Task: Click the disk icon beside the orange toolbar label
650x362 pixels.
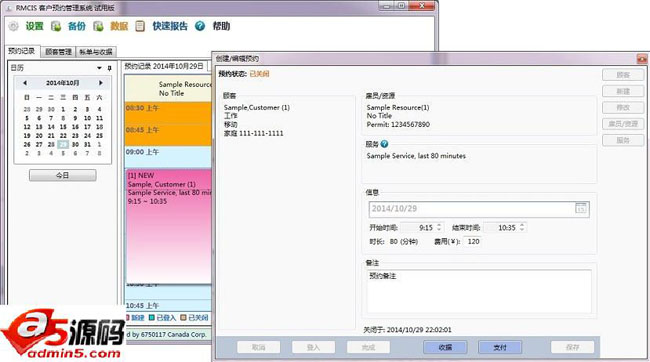Action: pos(98,26)
